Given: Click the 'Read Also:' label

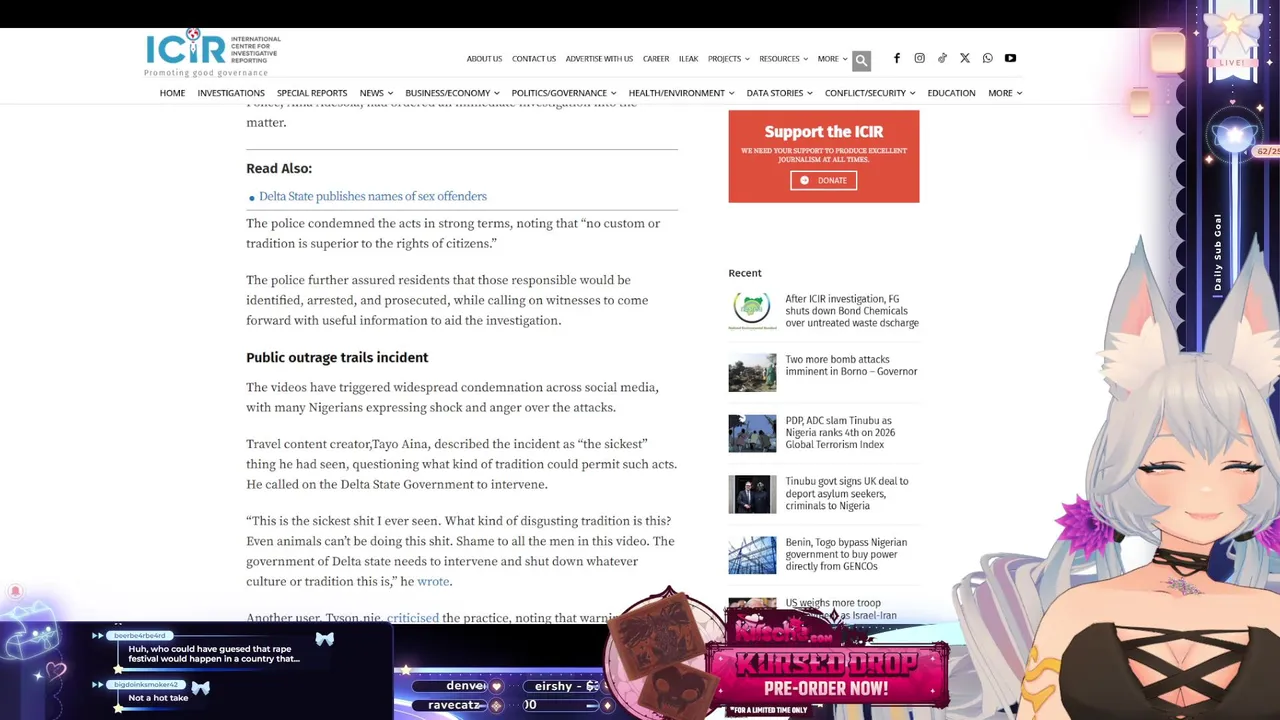Looking at the screenshot, I should tap(279, 168).
